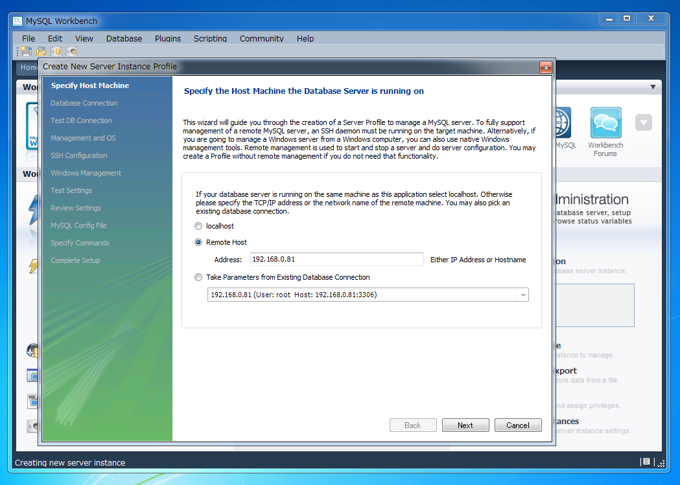Open the Plugins menu

pos(168,39)
